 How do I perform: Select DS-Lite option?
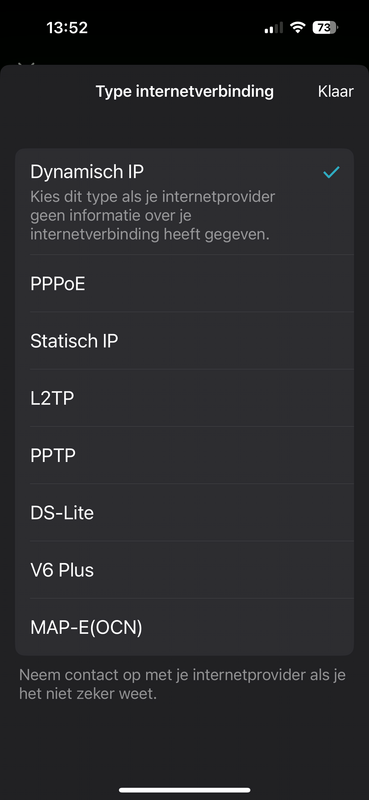184,512
